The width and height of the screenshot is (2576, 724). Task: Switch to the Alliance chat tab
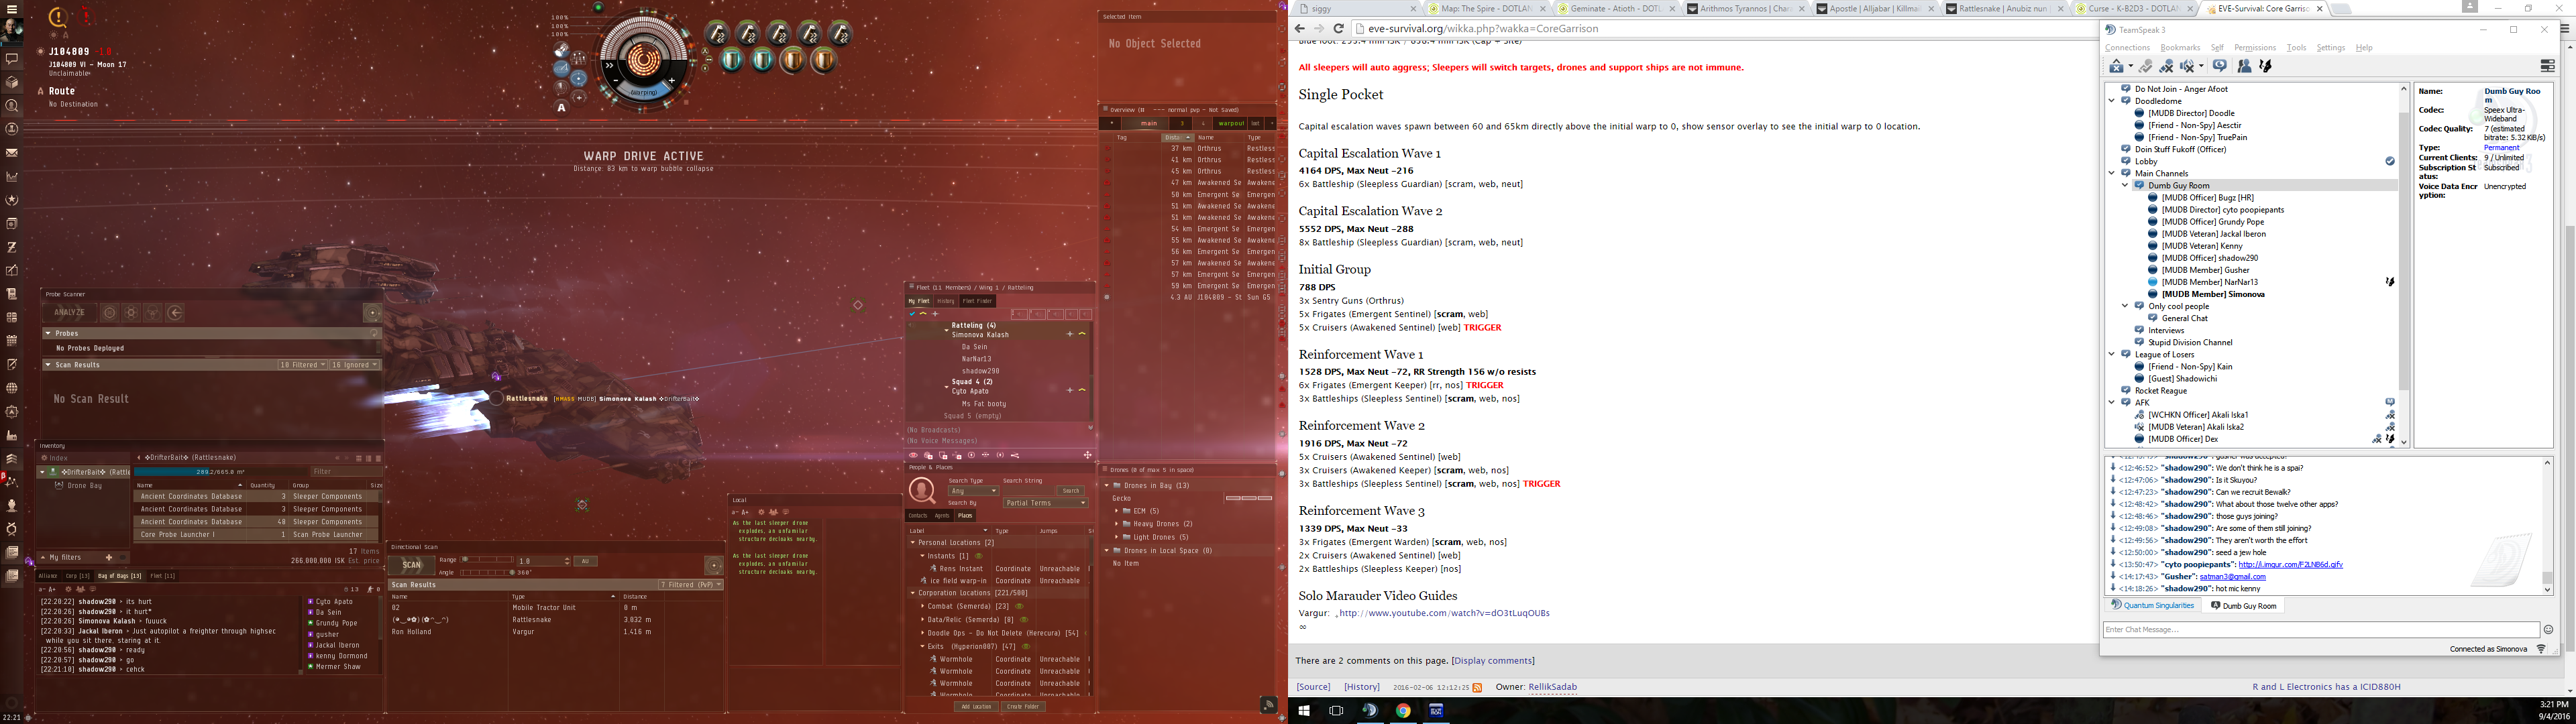(x=48, y=576)
